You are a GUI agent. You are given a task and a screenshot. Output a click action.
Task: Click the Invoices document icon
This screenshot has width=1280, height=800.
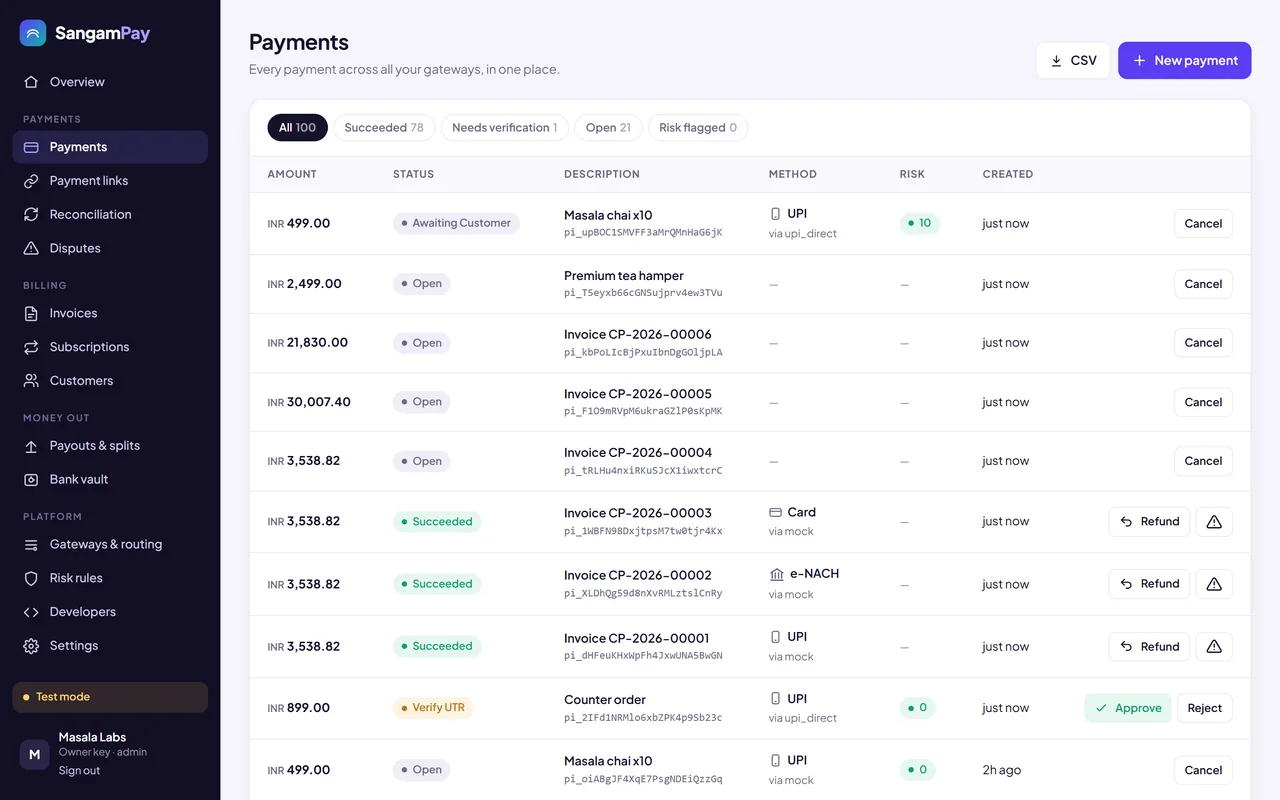(31, 314)
